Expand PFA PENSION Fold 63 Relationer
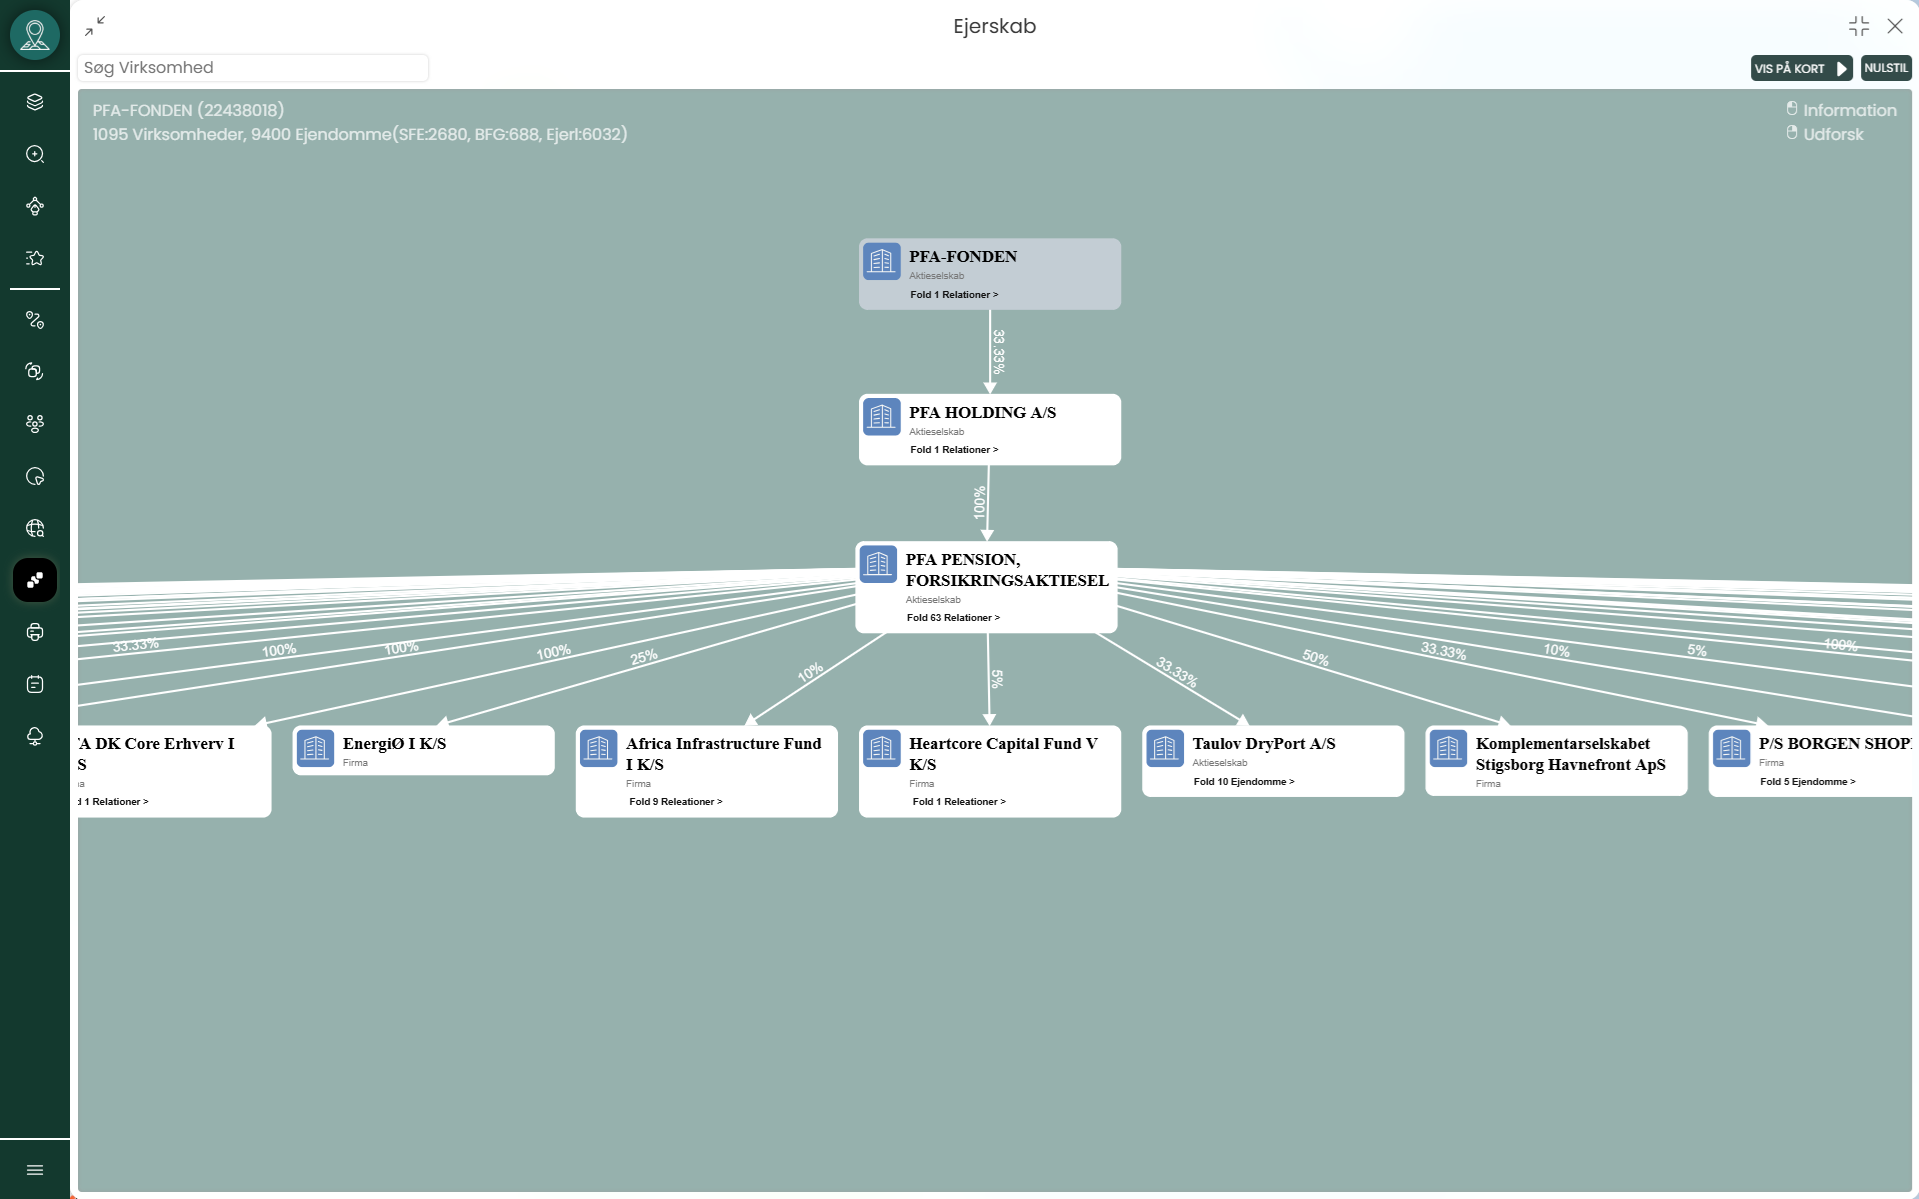Image resolution: width=1919 pixels, height=1199 pixels. click(x=952, y=618)
